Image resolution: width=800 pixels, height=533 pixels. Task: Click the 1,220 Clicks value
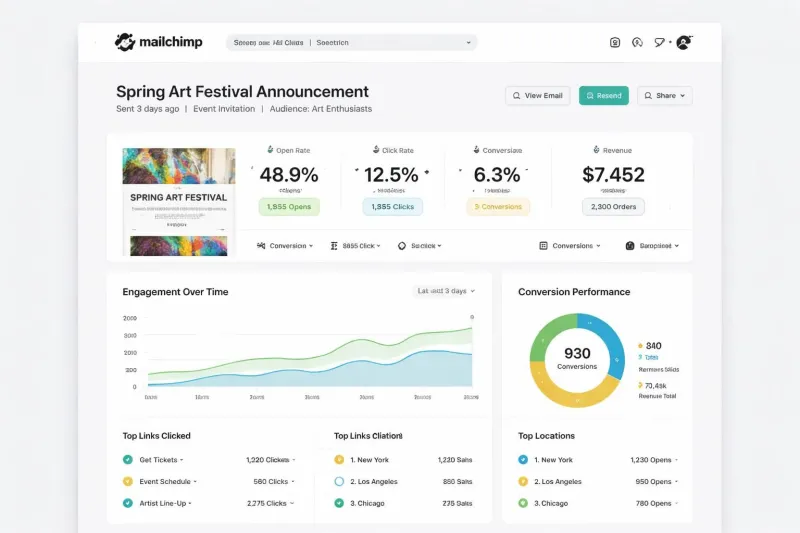(267, 460)
